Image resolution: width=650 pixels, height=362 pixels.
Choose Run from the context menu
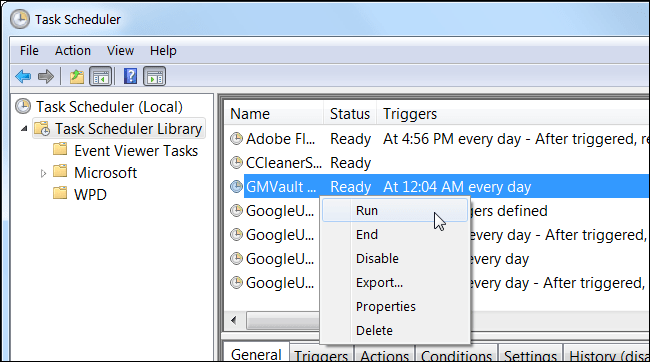point(395,210)
